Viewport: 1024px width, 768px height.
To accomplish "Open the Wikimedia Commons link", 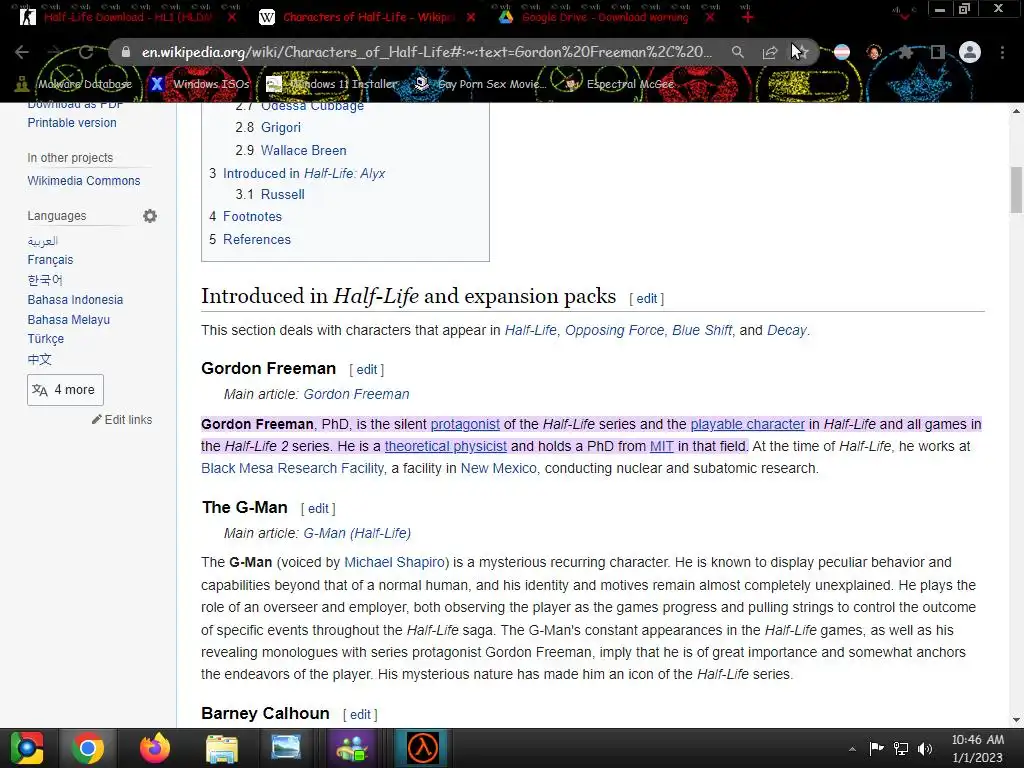I will click(x=84, y=181).
